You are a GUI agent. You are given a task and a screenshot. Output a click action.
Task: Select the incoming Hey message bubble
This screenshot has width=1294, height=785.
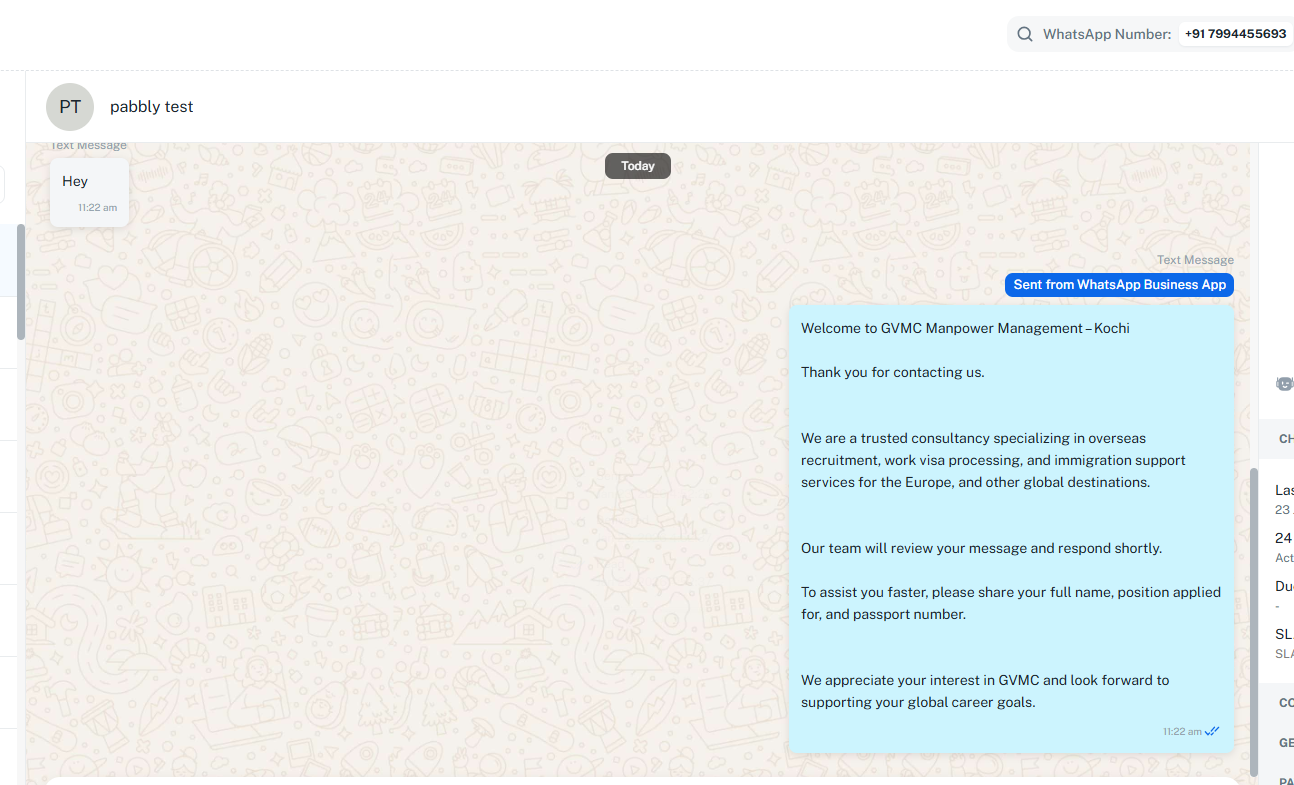[89, 191]
